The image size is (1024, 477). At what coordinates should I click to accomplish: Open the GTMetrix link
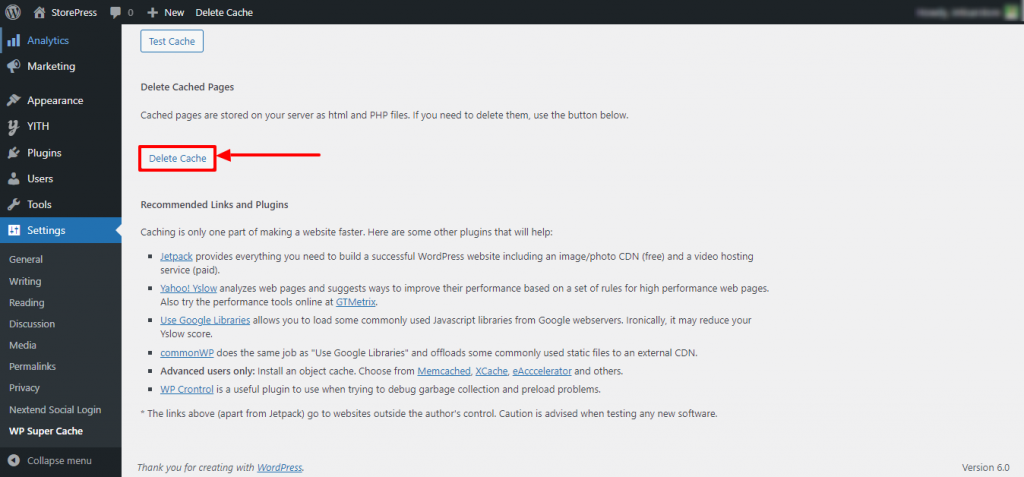pyautogui.click(x=356, y=303)
